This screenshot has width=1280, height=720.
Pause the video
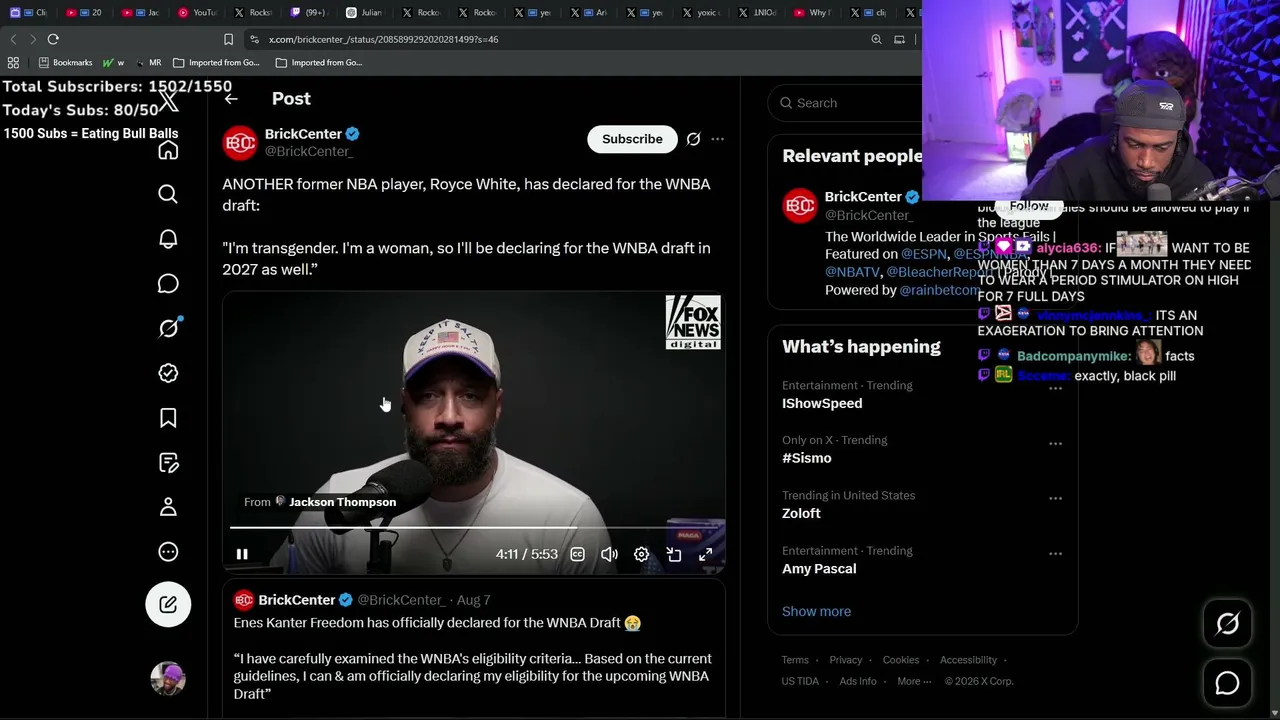click(x=242, y=554)
